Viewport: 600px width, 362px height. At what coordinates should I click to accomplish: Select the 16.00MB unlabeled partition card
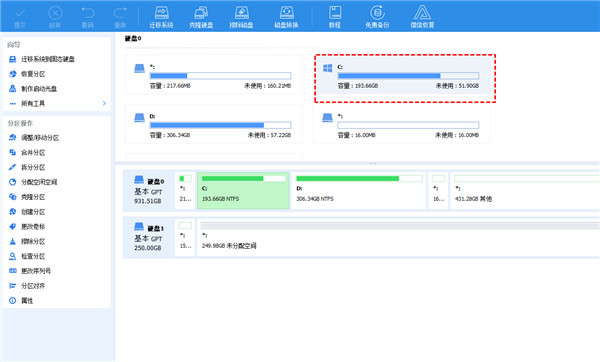(402, 124)
